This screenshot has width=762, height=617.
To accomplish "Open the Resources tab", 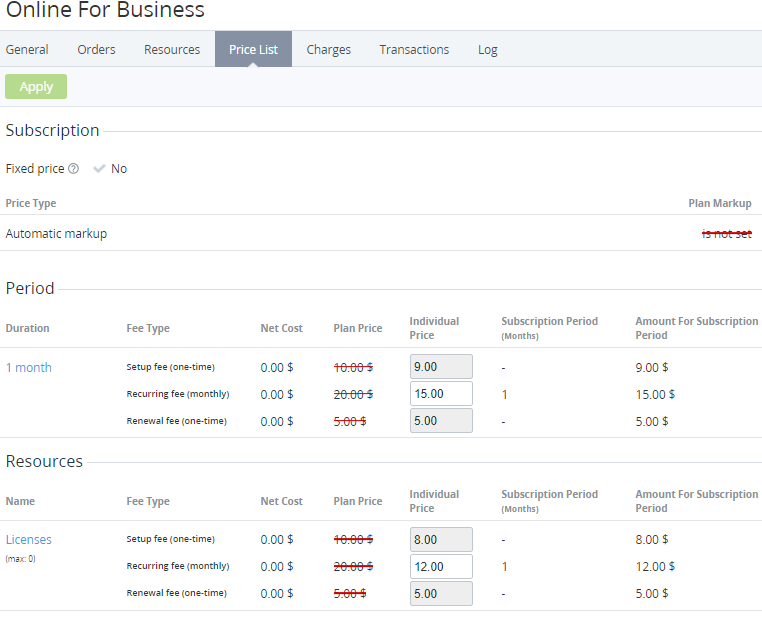I will pyautogui.click(x=172, y=49).
